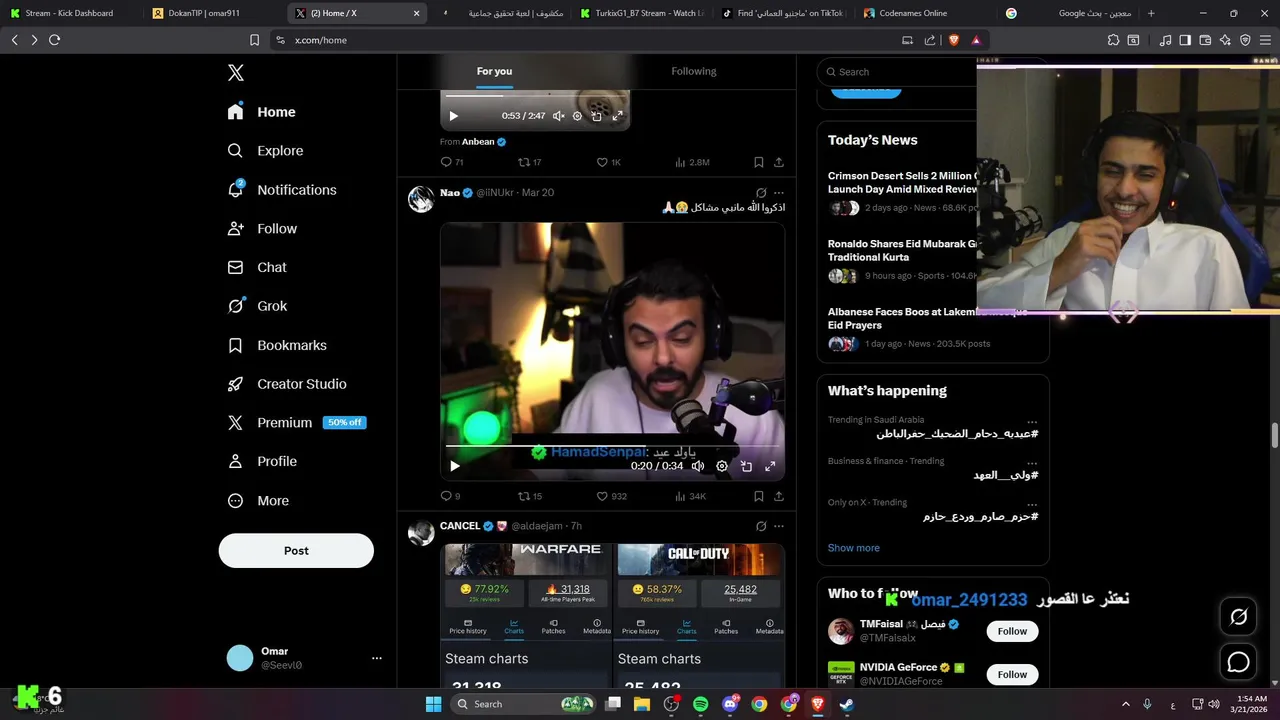
Task: Open Bookmarks in the sidebar
Action: 277,345
